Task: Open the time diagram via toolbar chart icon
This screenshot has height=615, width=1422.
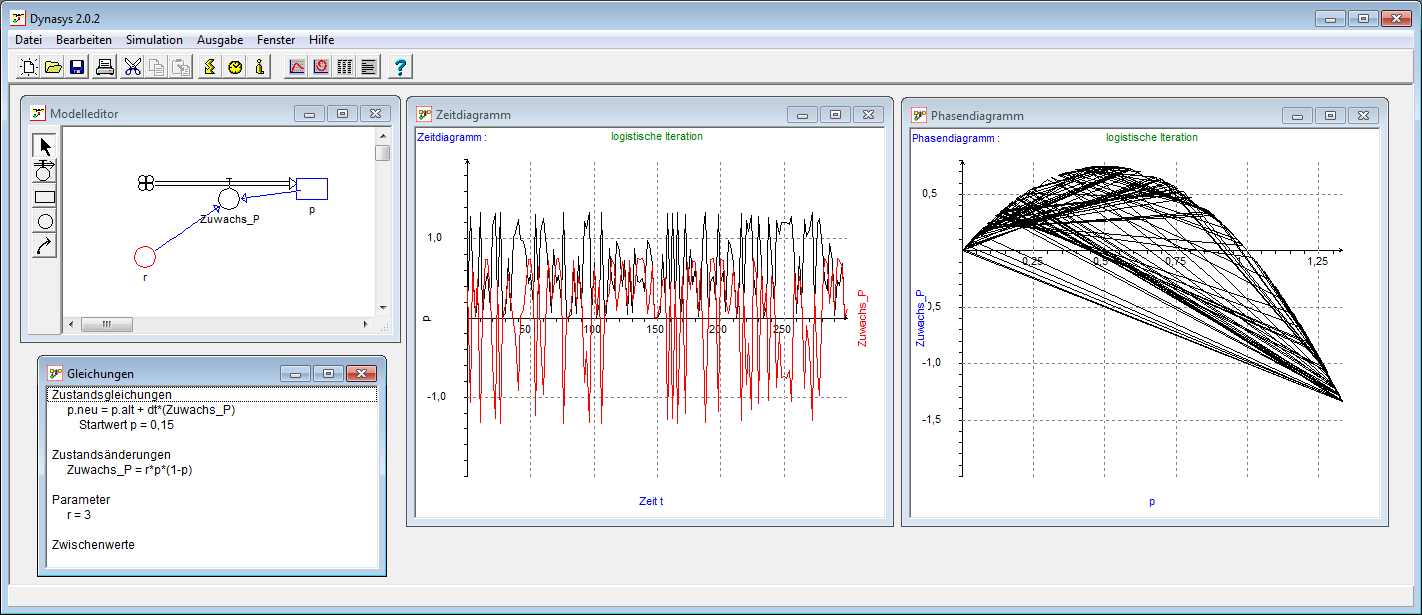Action: 297,67
